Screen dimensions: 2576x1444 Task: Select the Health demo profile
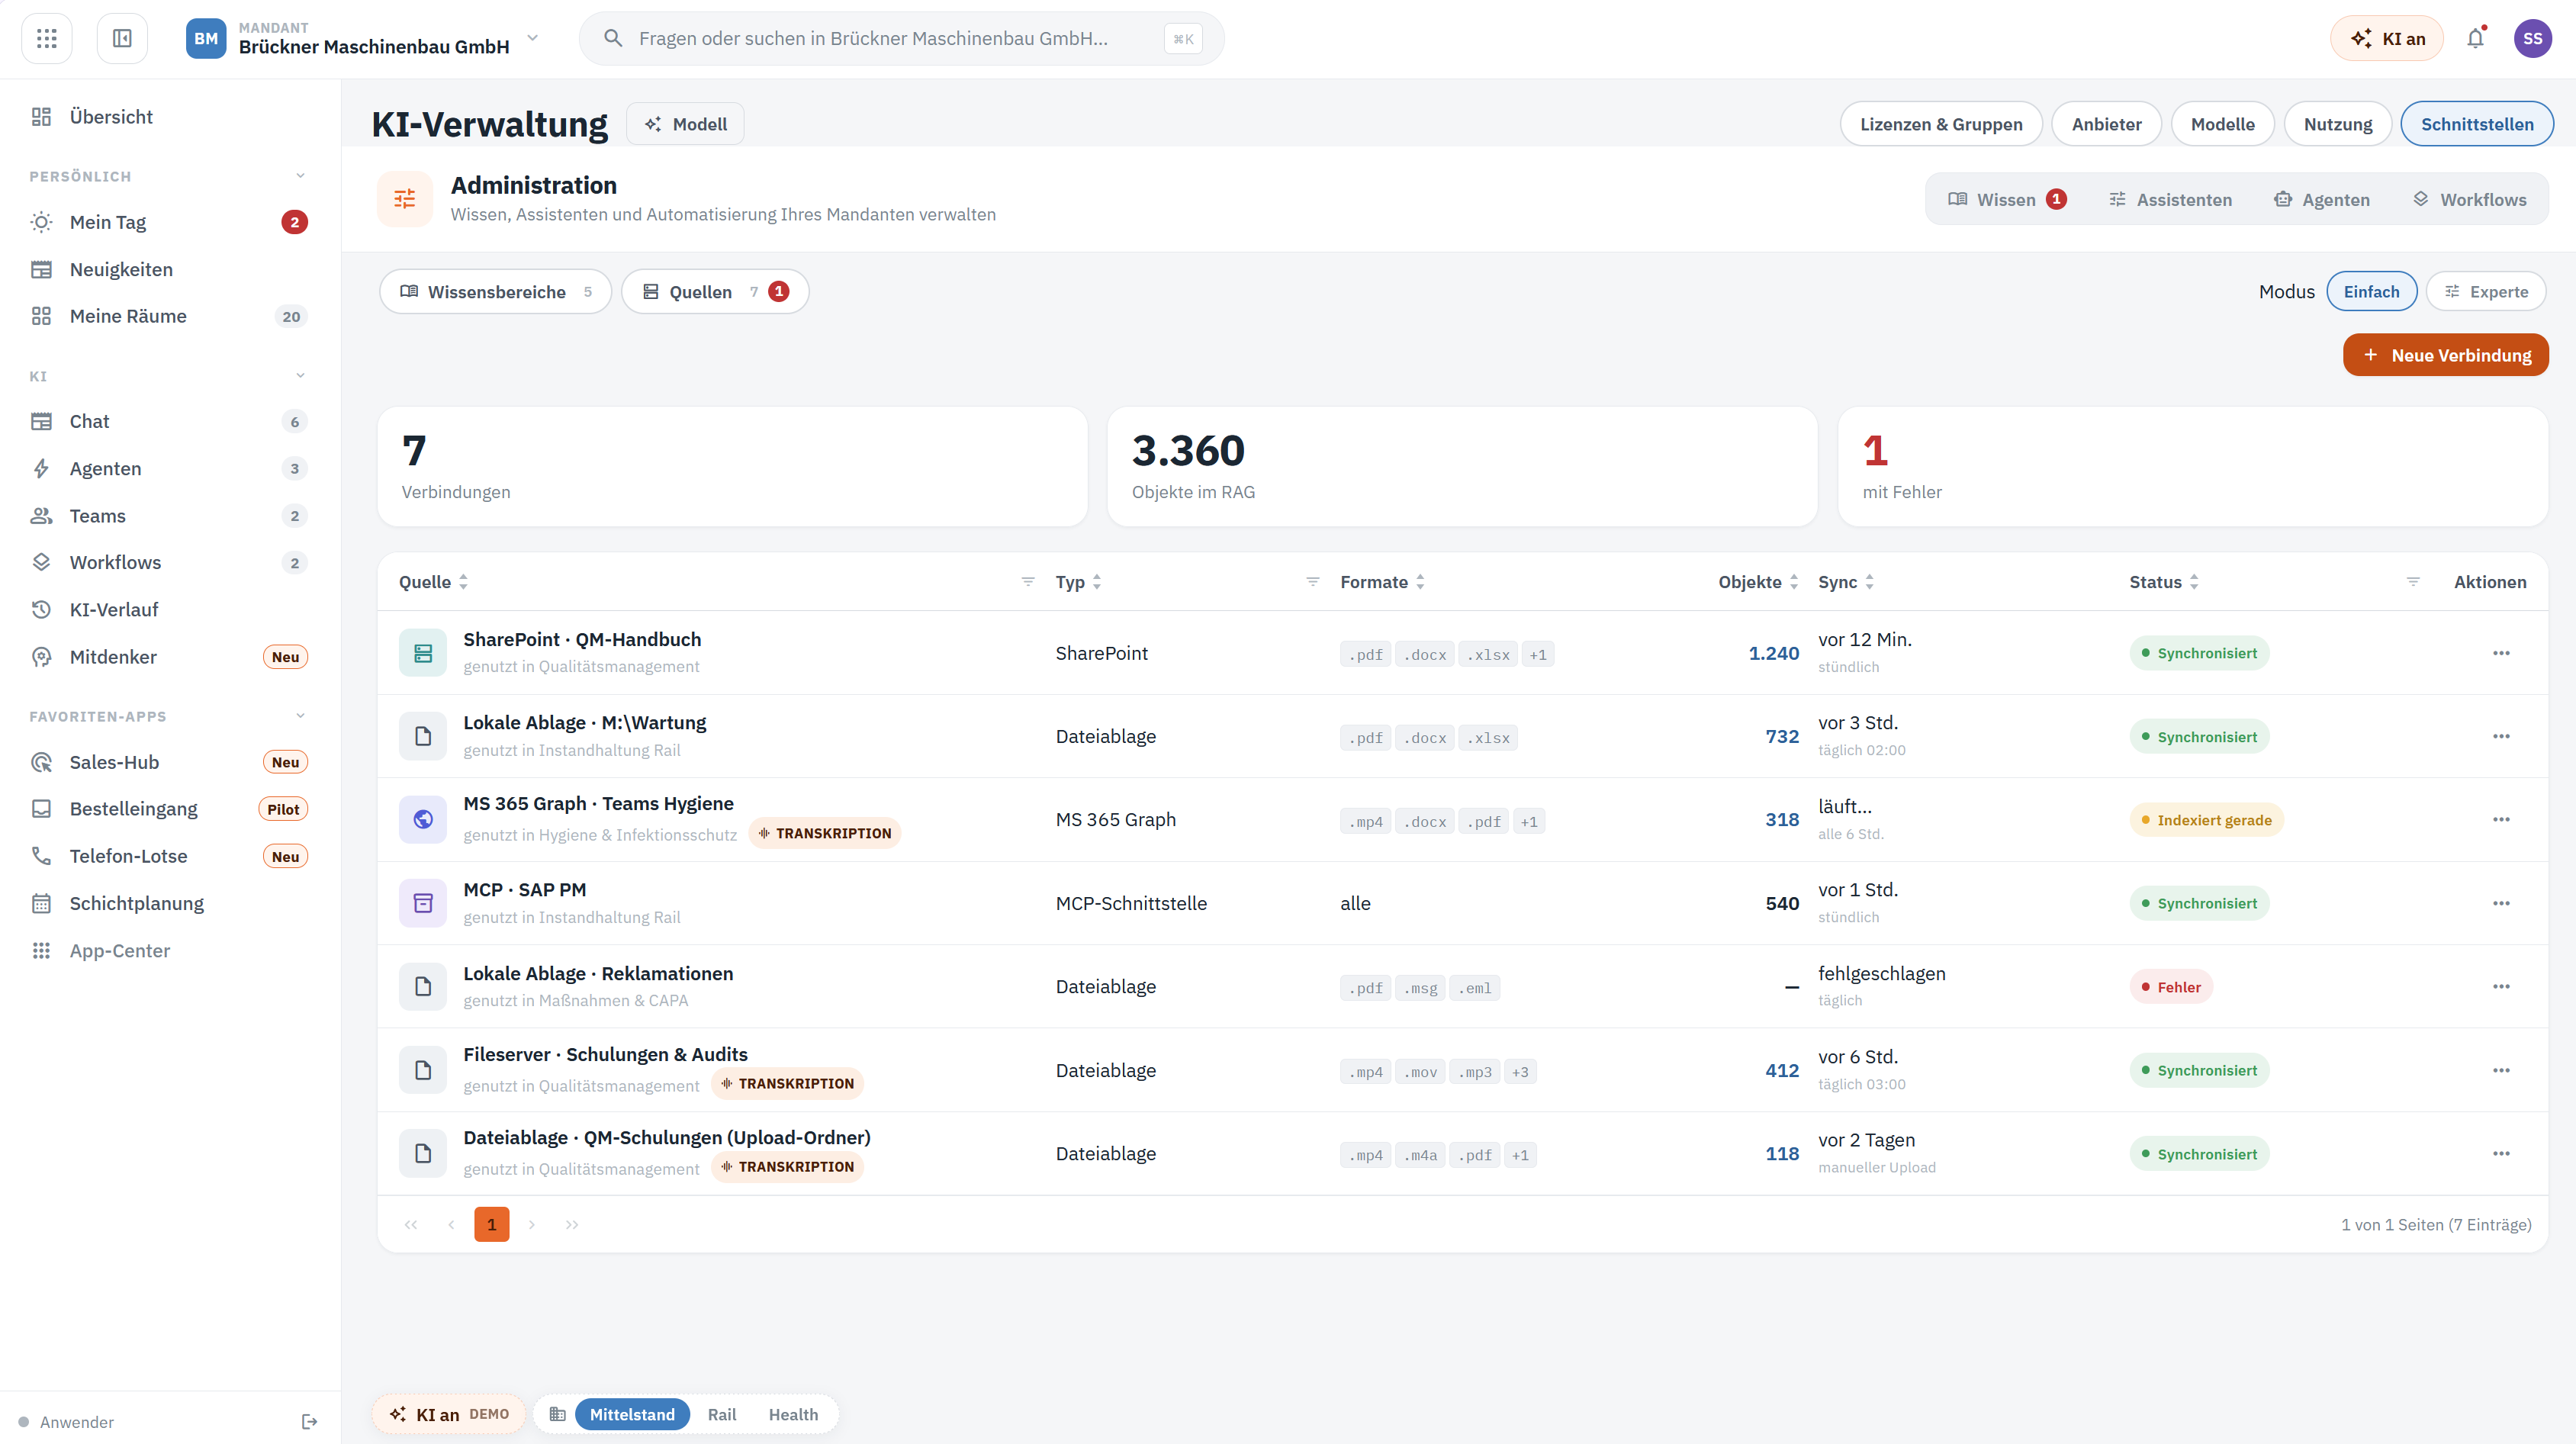click(x=793, y=1414)
